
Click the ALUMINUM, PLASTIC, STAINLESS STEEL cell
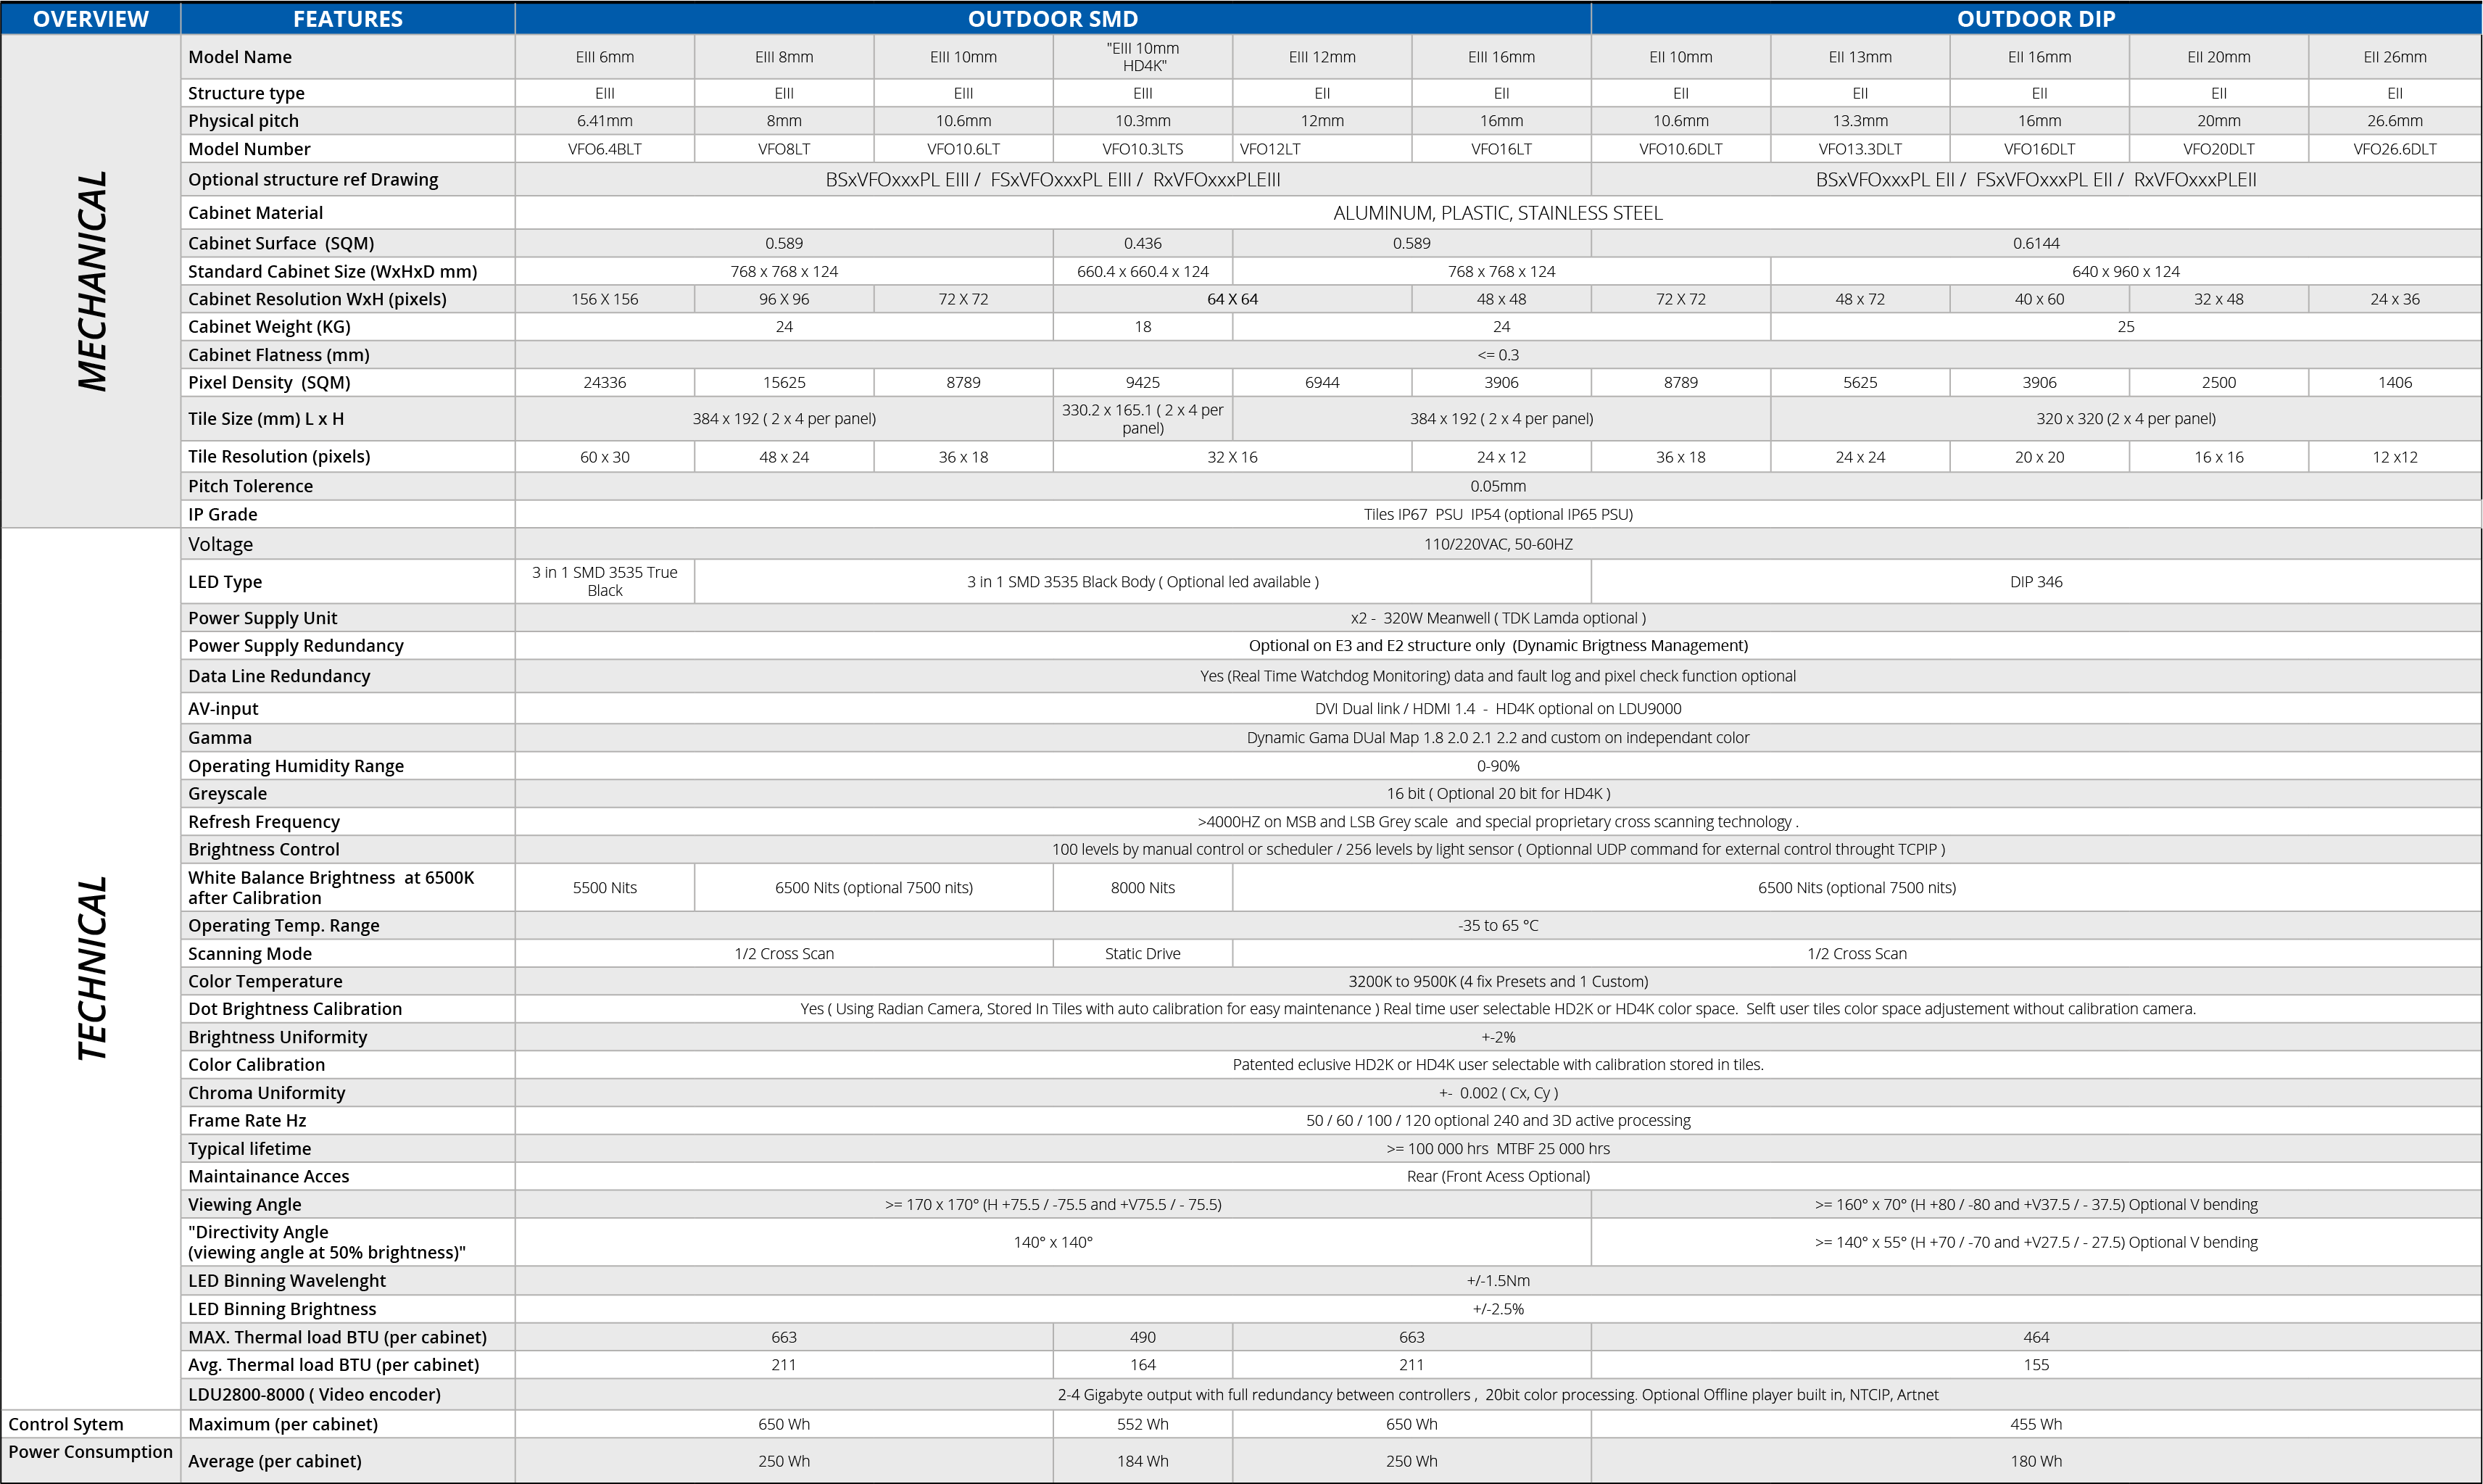(1498, 213)
